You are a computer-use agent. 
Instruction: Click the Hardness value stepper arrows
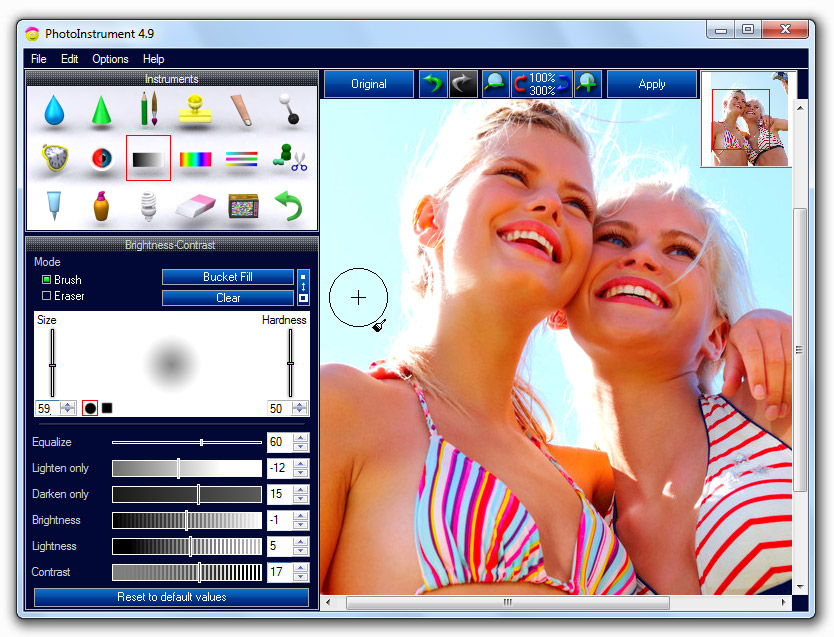pyautogui.click(x=300, y=408)
